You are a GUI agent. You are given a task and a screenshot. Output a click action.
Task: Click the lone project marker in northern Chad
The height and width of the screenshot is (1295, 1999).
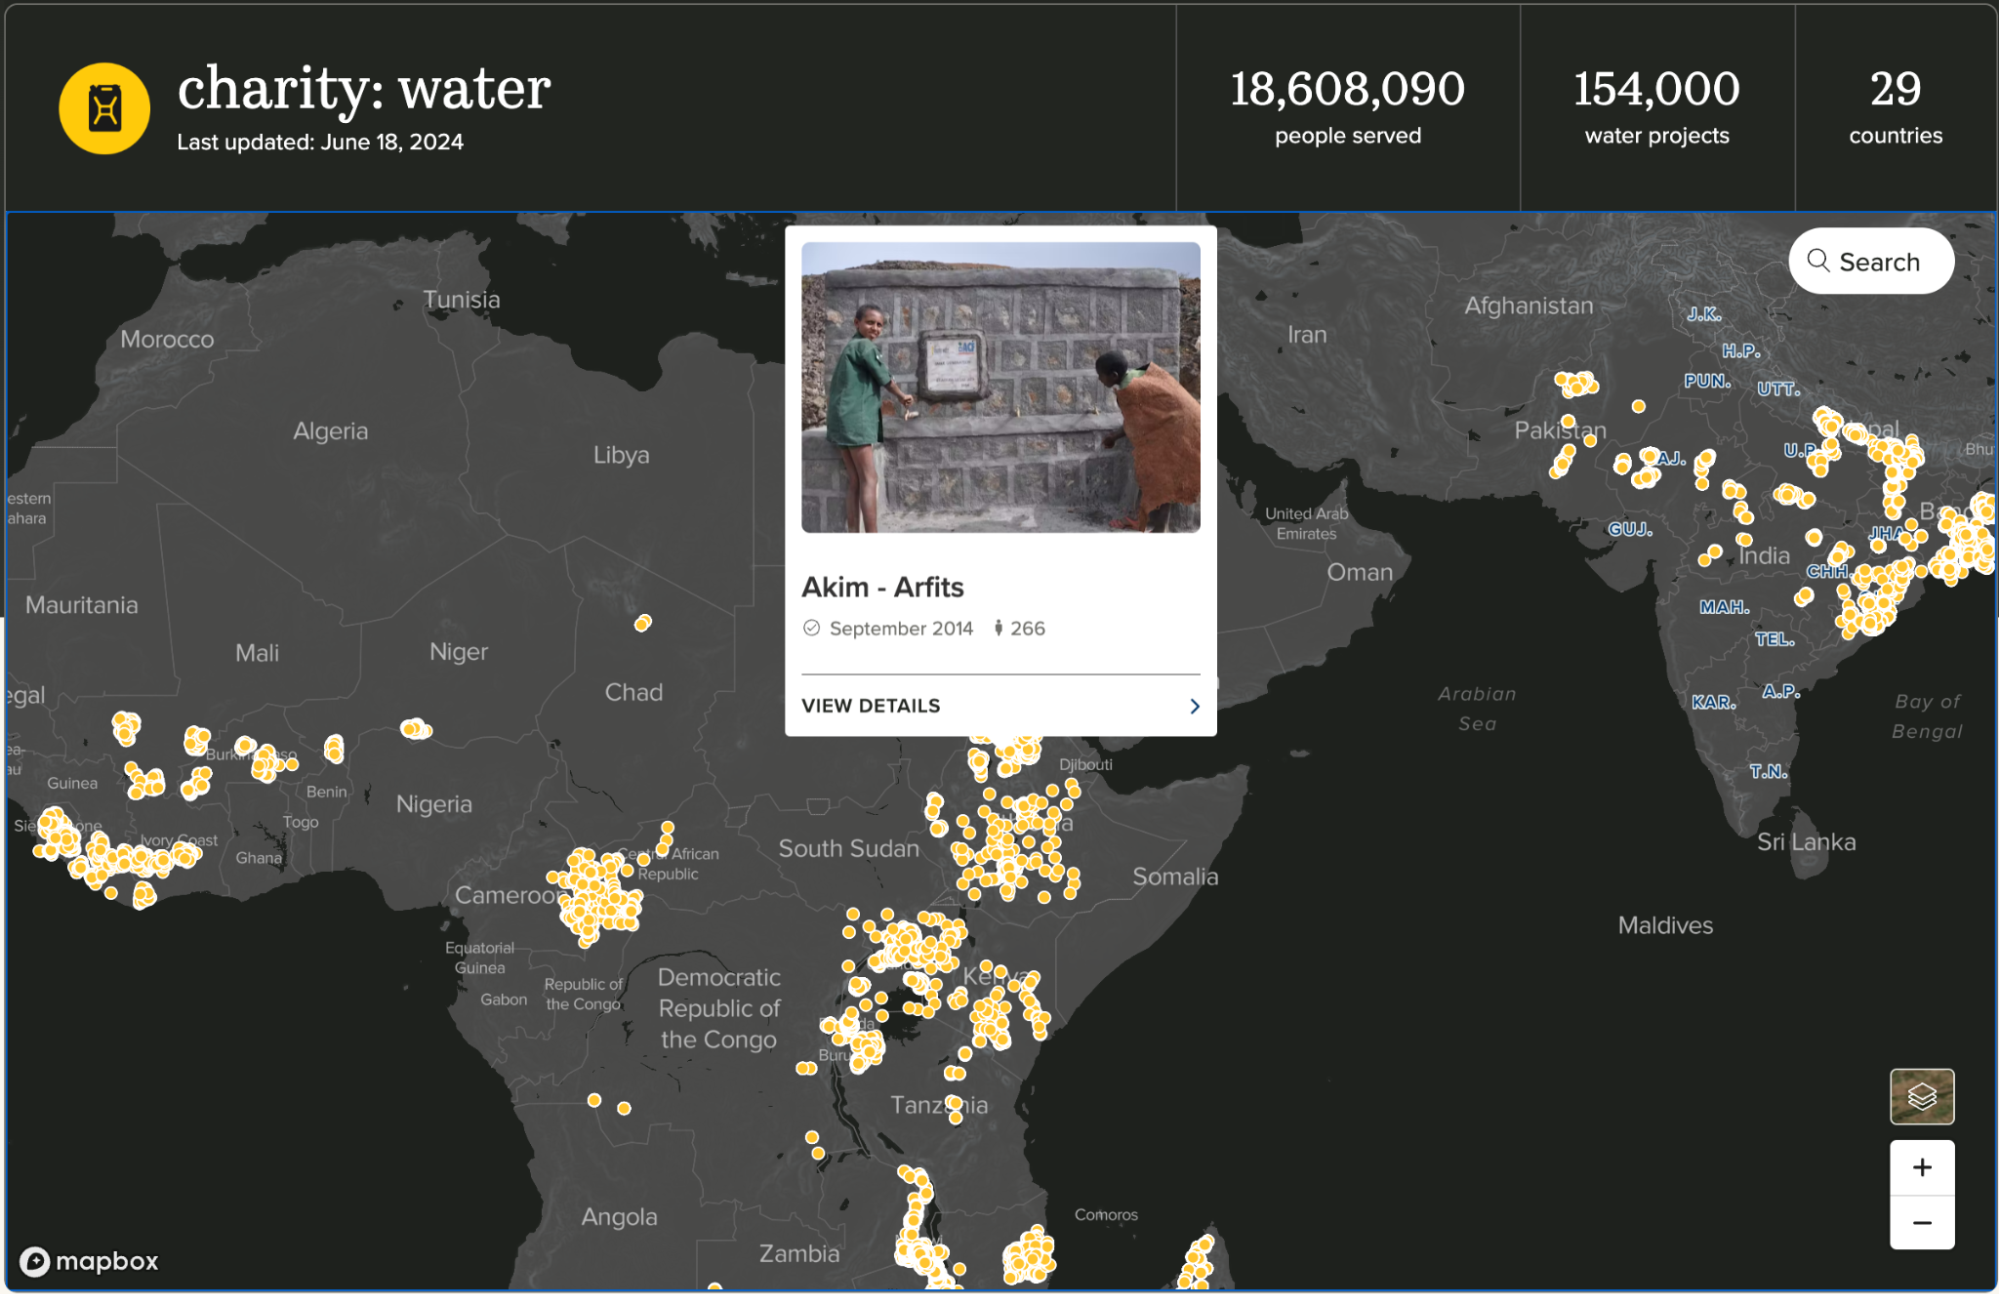pos(643,623)
